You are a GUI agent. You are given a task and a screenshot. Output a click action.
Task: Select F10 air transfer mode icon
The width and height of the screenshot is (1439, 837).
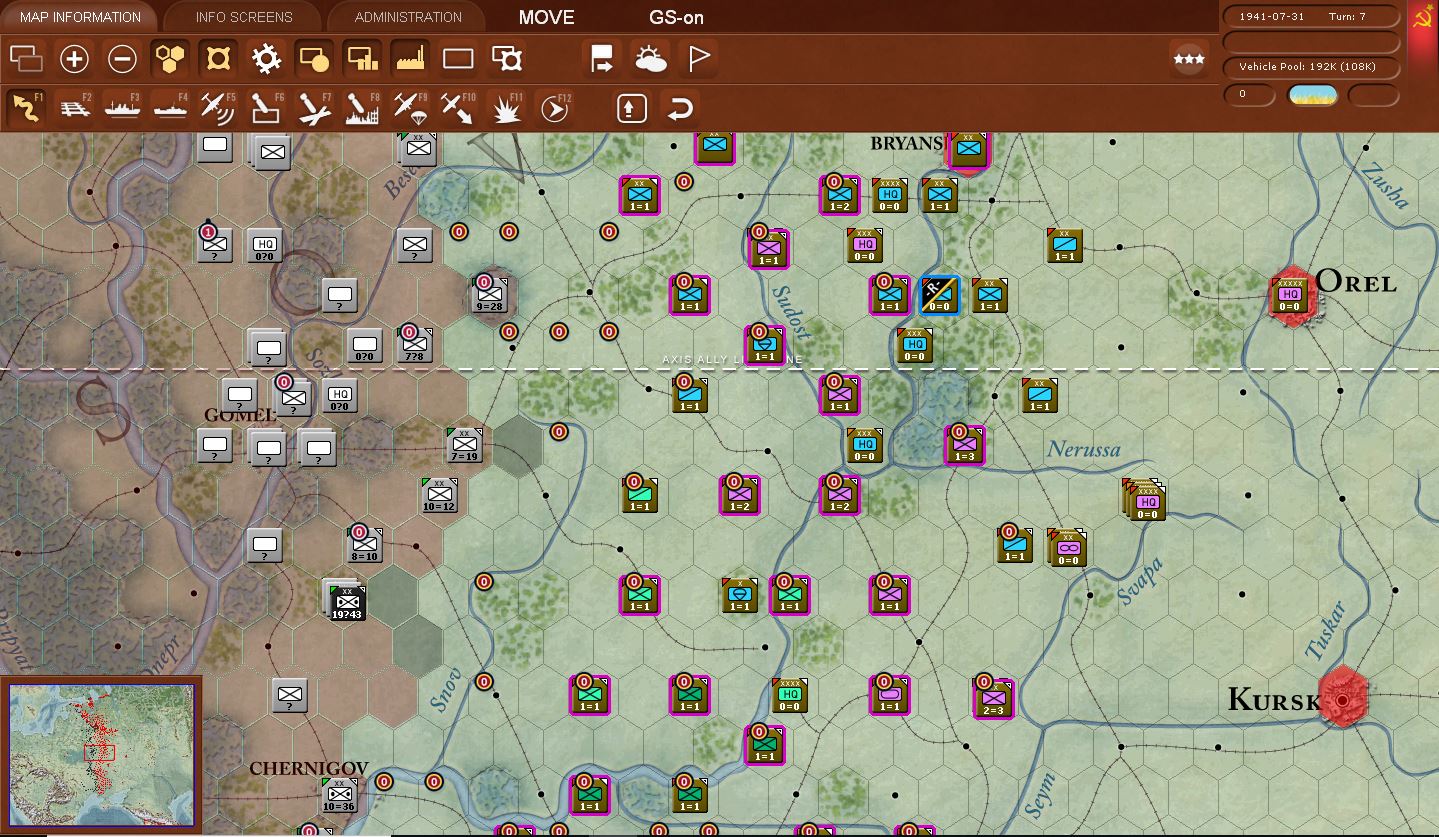point(458,108)
